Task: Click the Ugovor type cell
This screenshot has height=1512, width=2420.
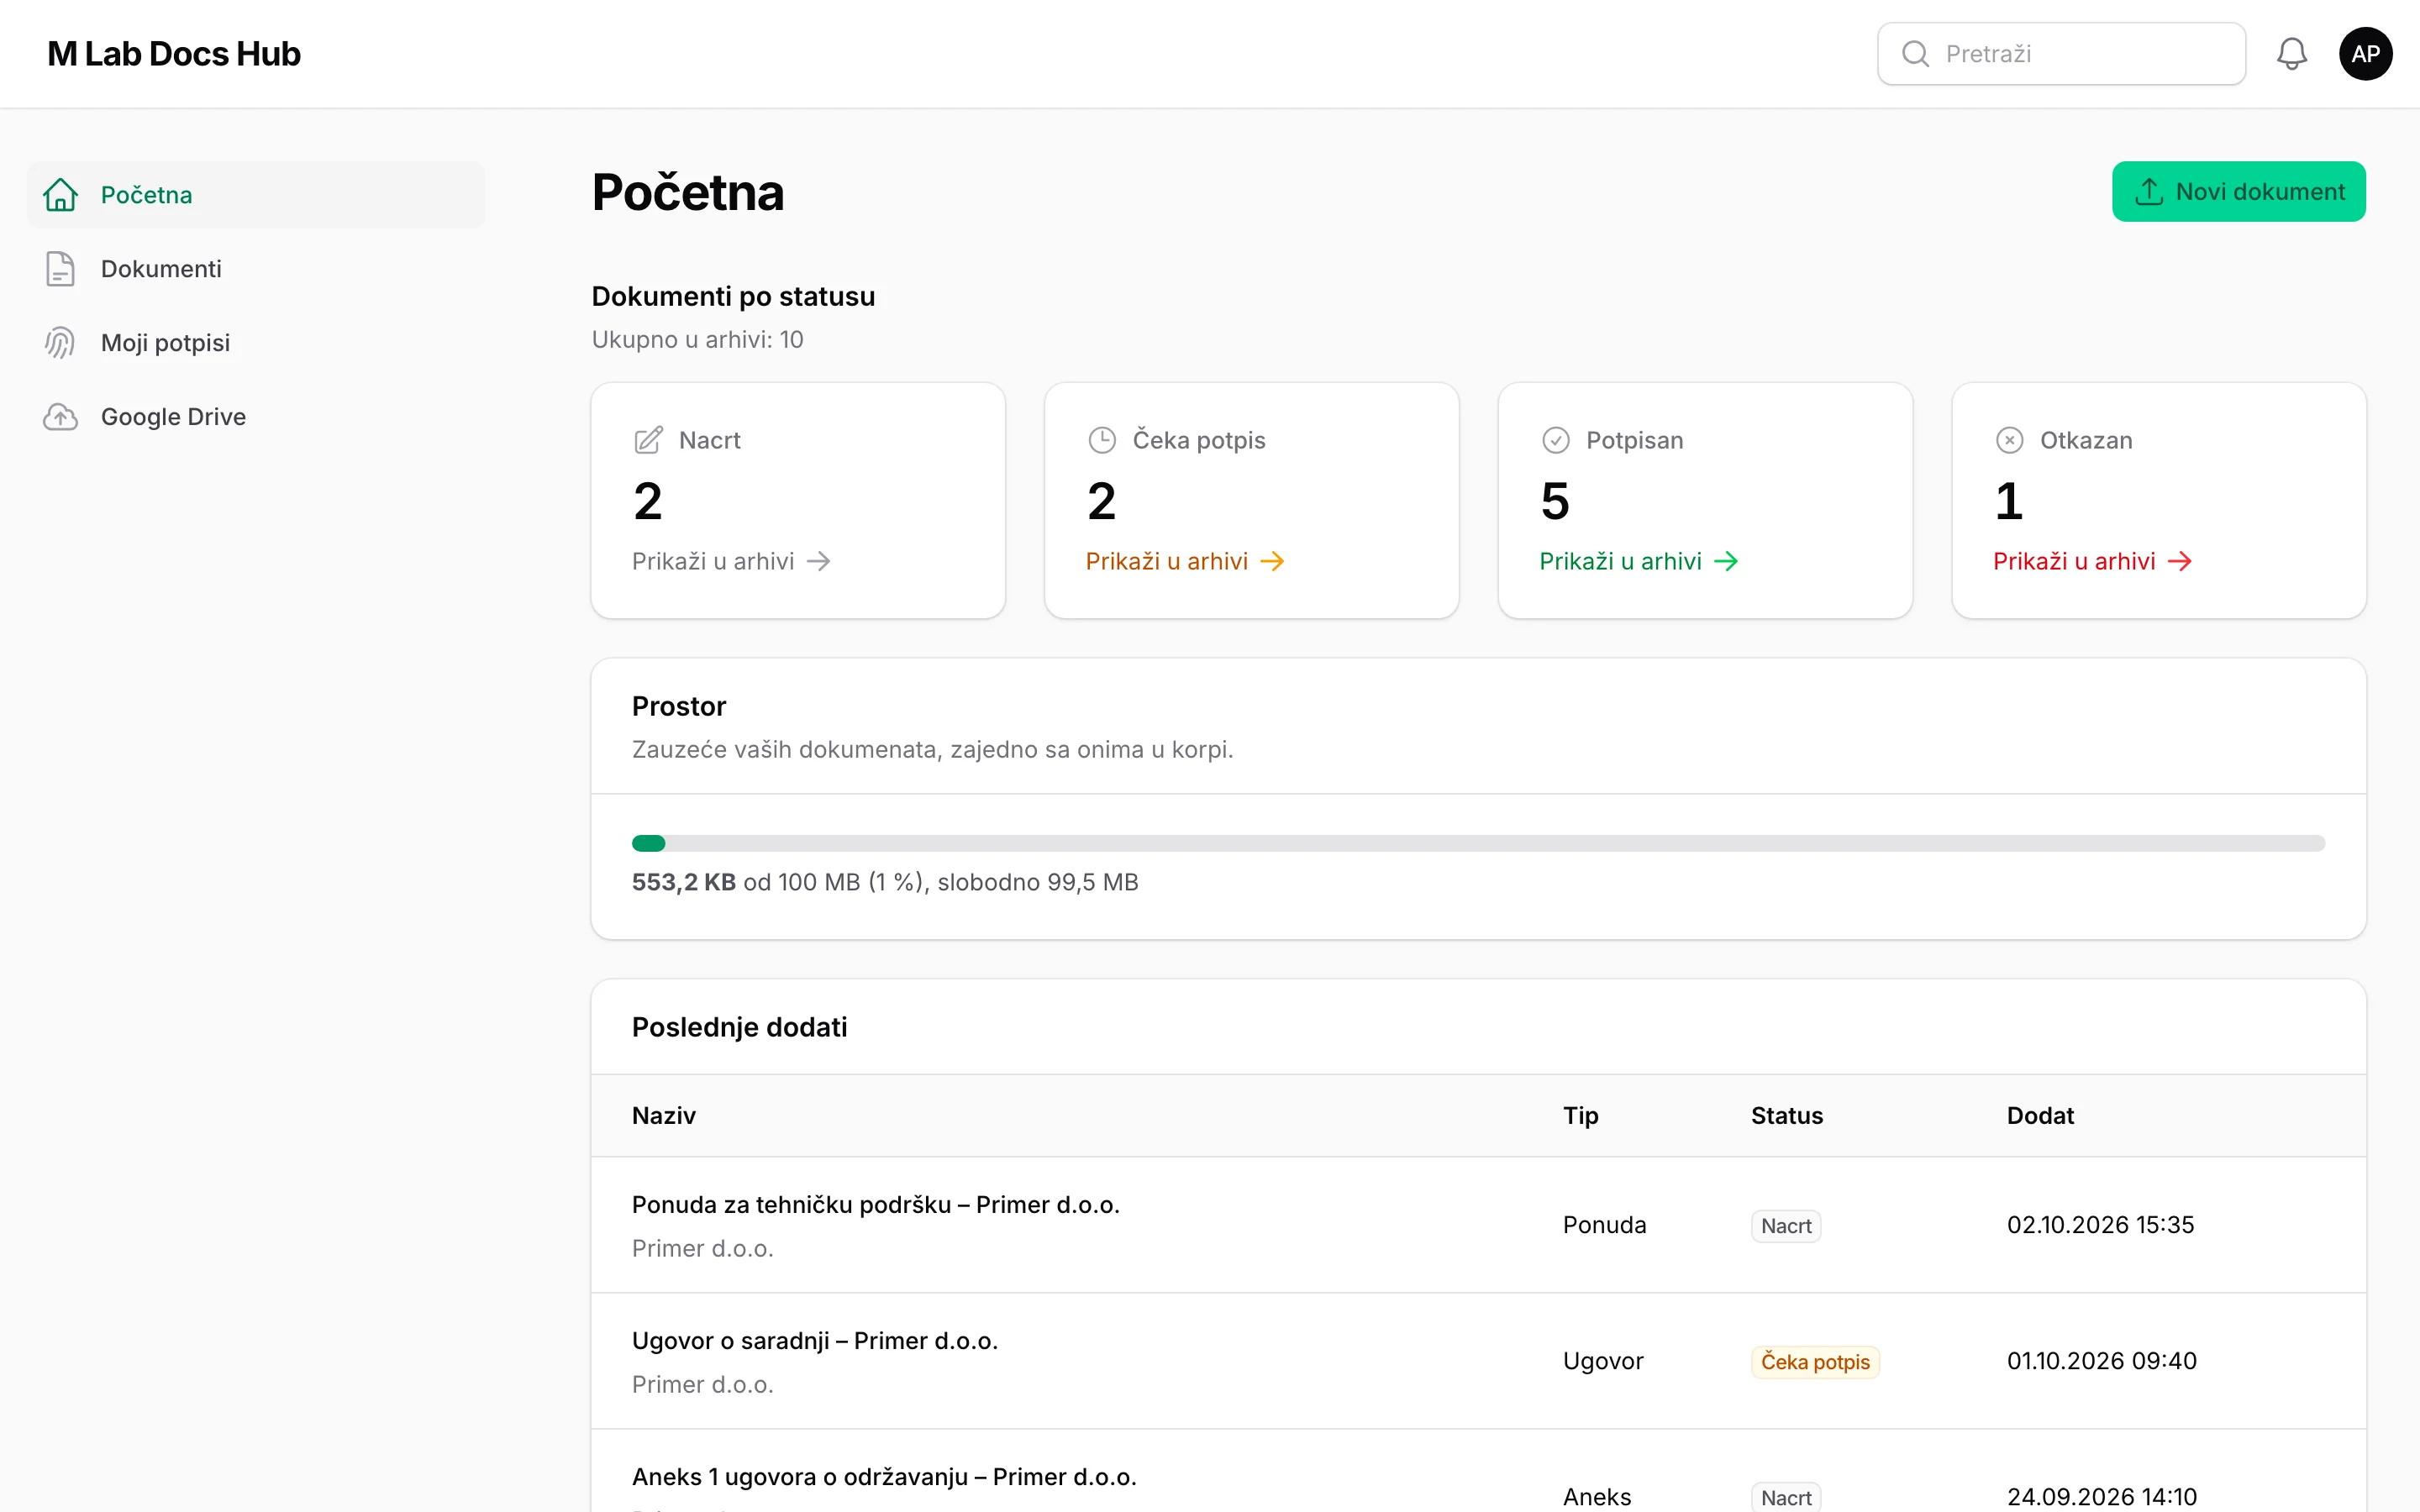Action: coord(1603,1361)
